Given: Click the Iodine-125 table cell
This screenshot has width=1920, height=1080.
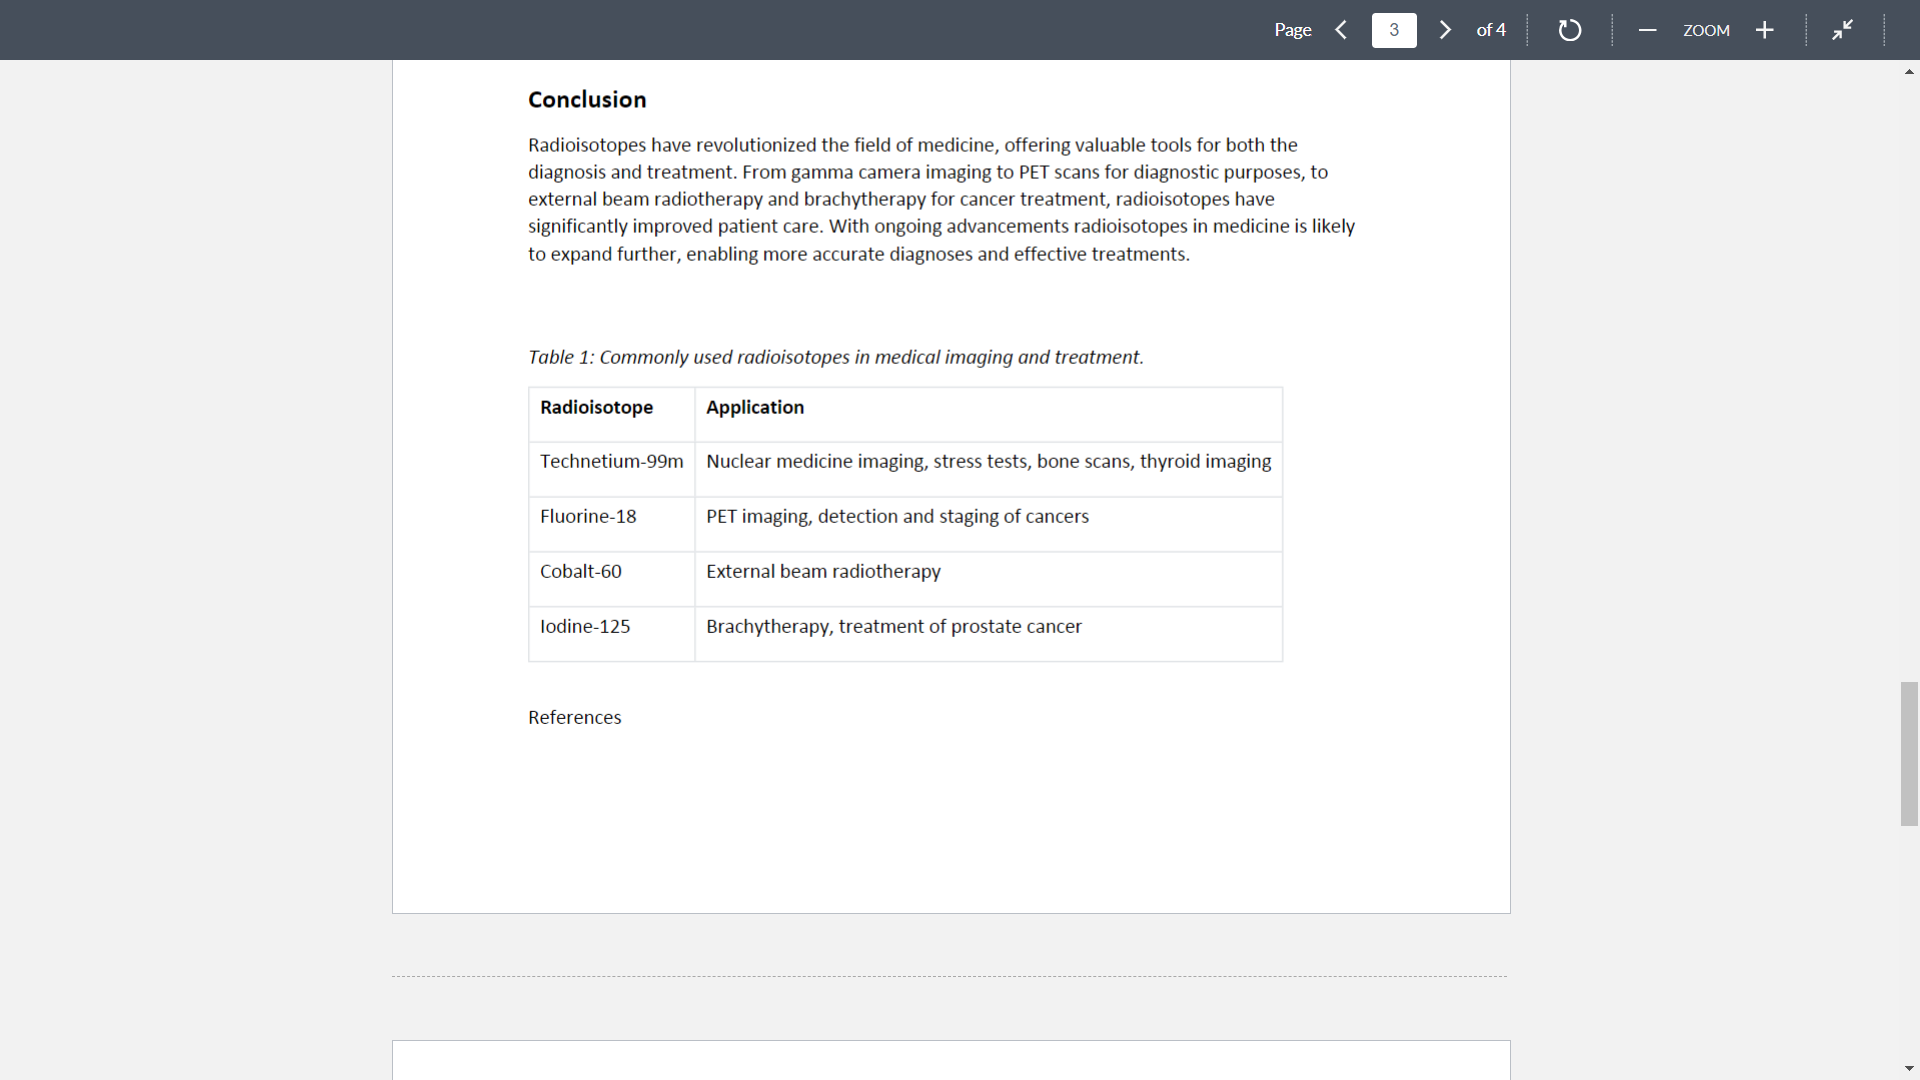Looking at the screenshot, I should [x=585, y=626].
